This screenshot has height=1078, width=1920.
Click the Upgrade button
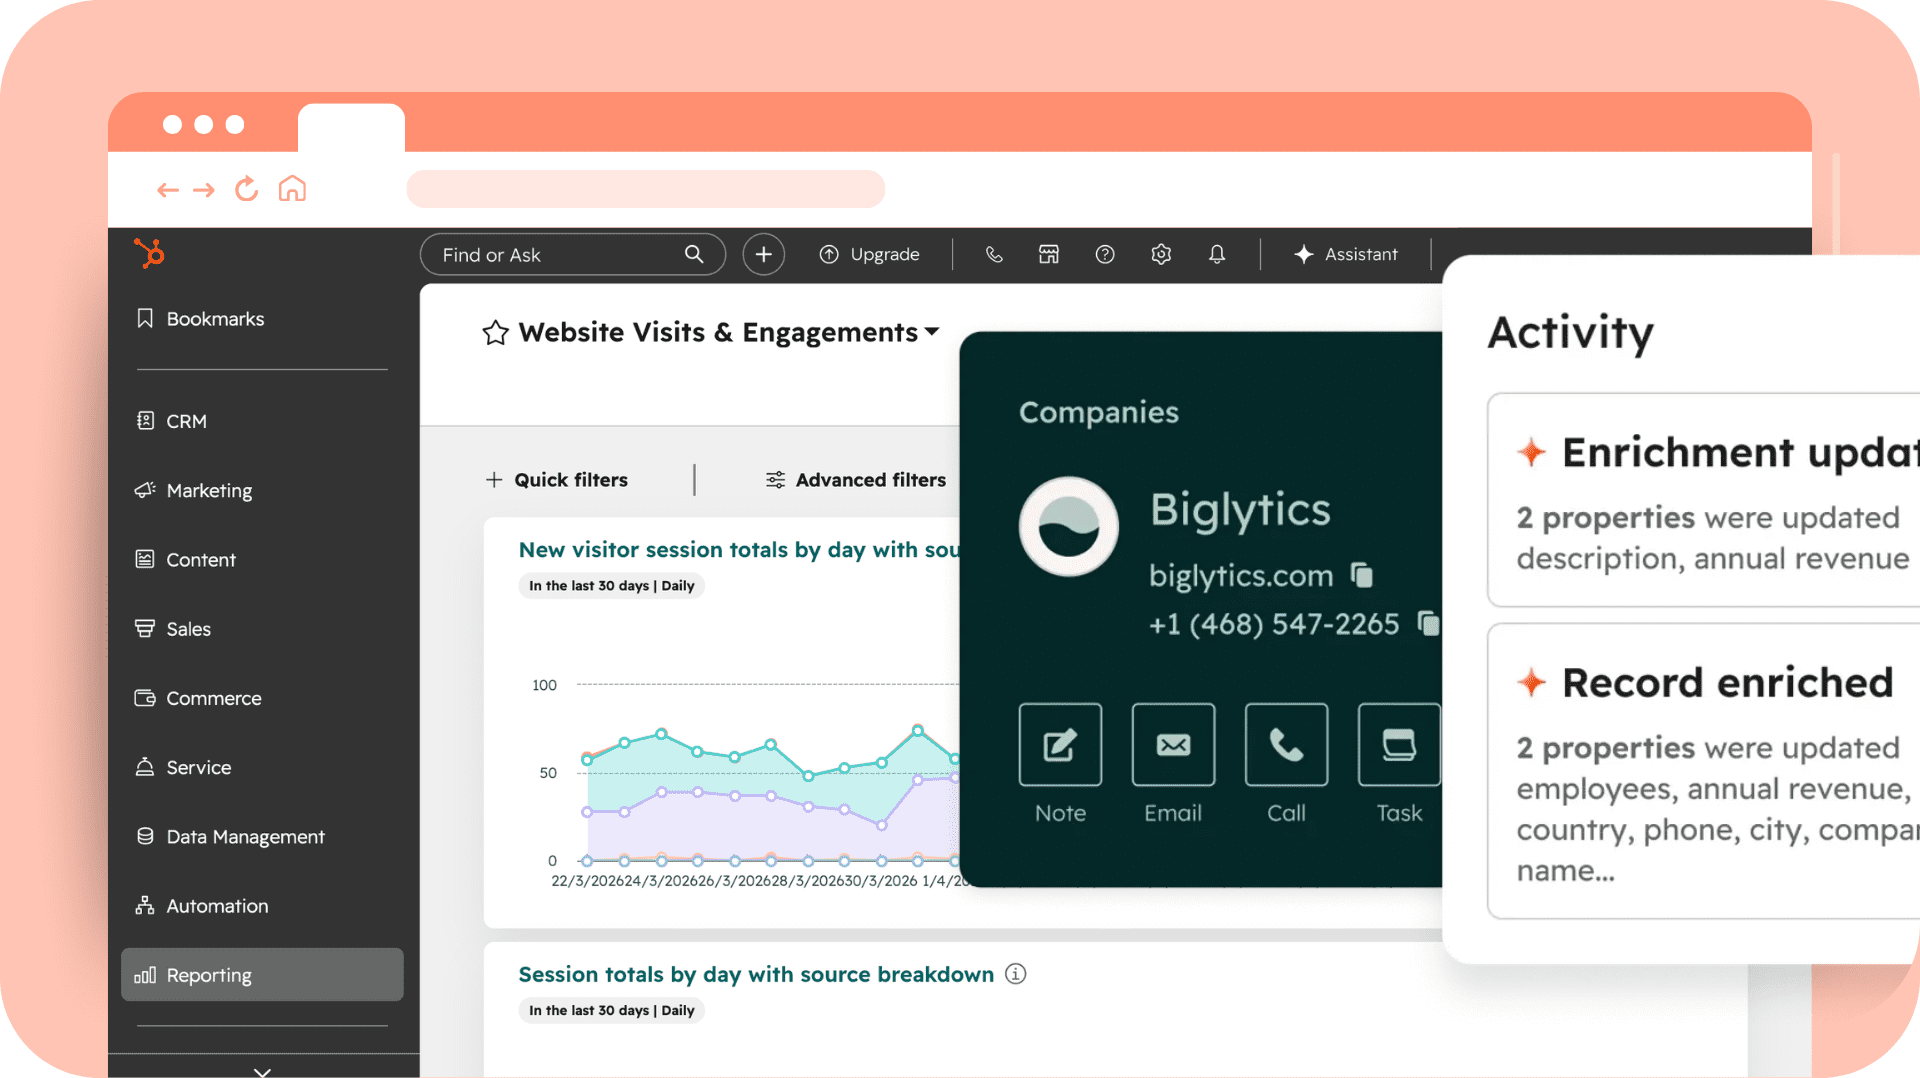869,255
